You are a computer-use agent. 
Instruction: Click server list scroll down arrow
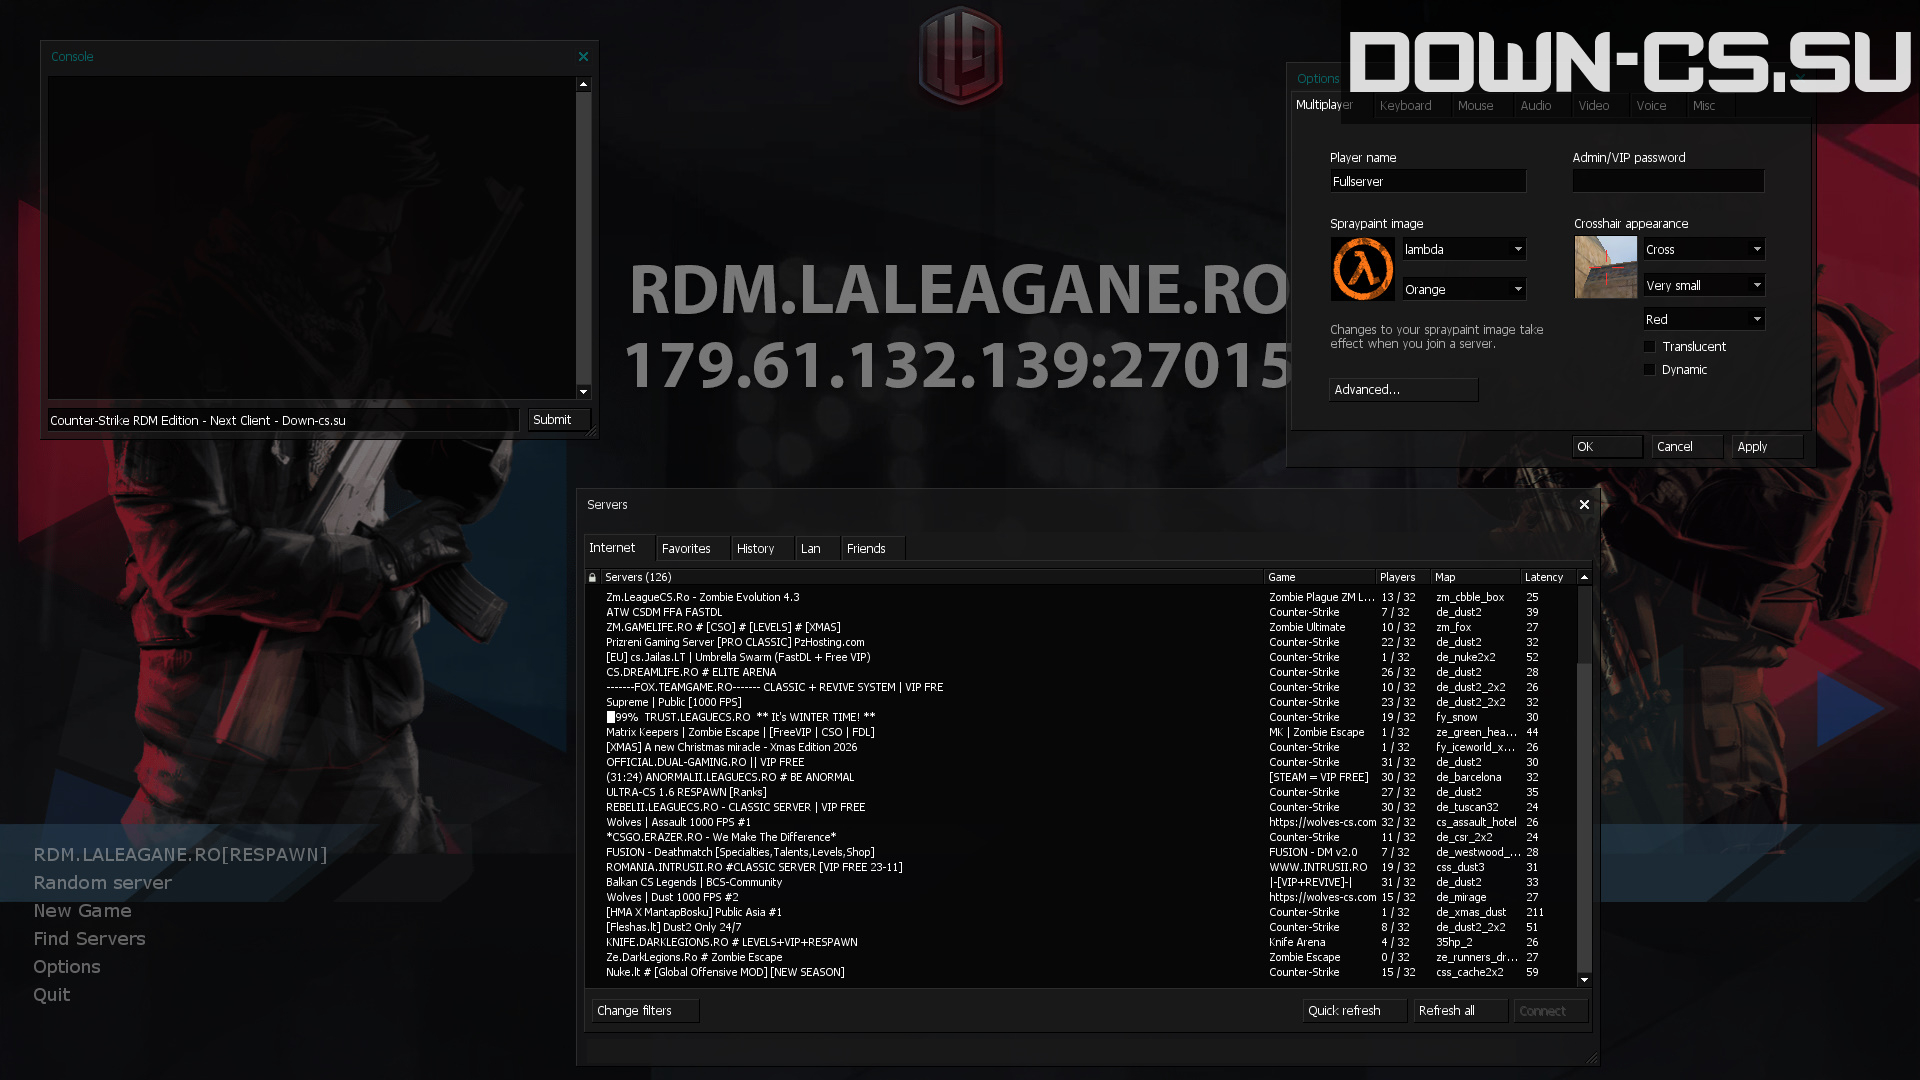tap(1584, 980)
